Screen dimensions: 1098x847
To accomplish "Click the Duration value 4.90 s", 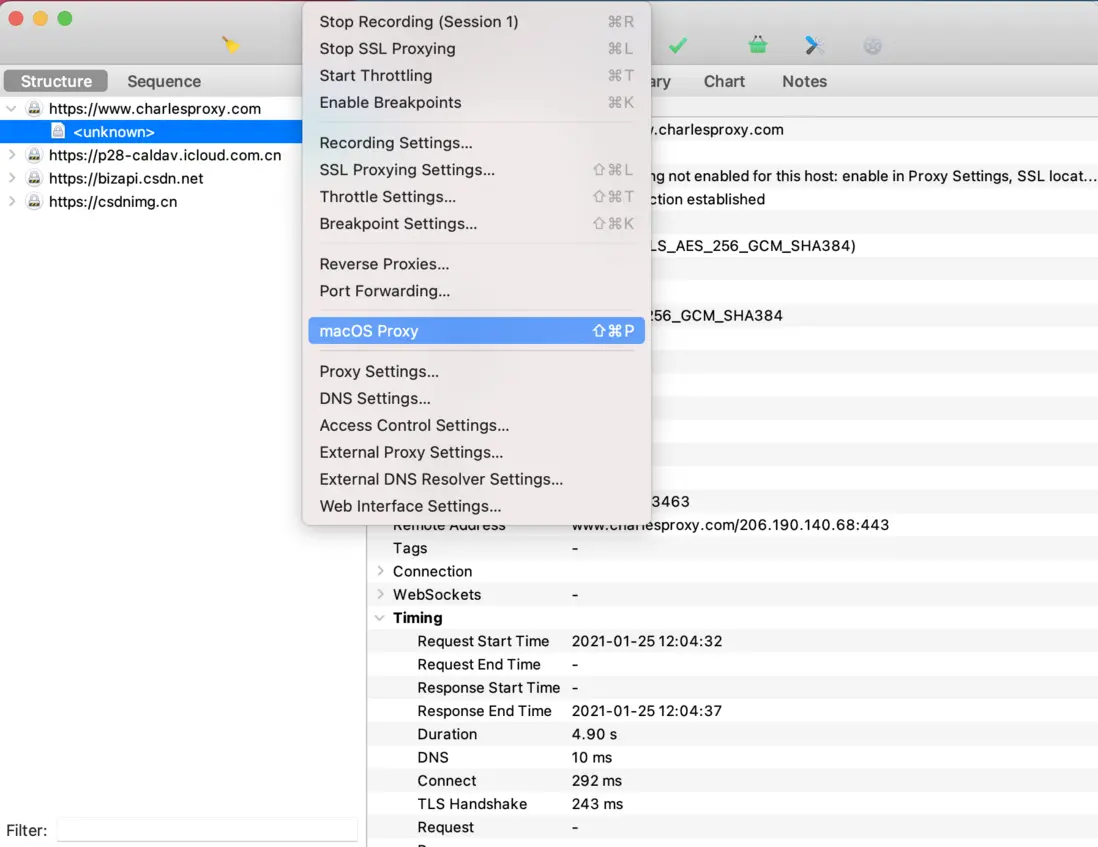I will (x=594, y=734).
